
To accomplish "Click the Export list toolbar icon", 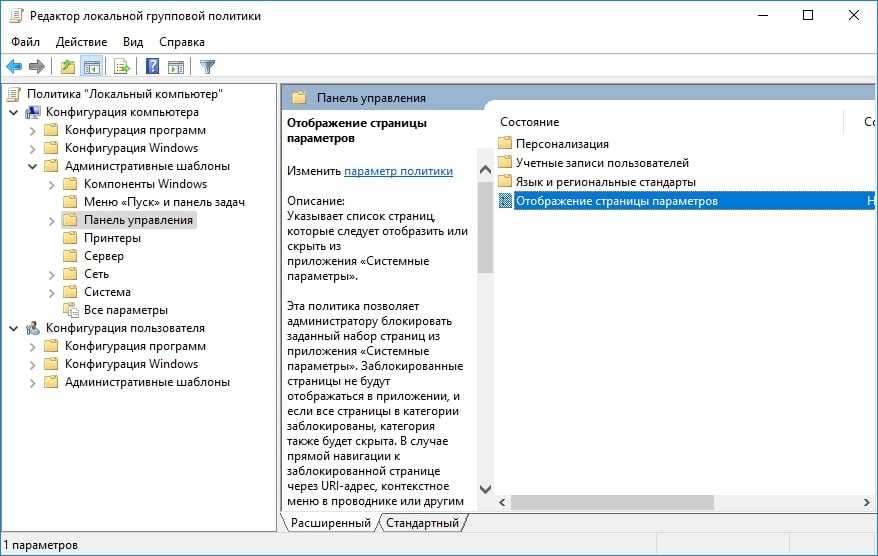I will [x=122, y=67].
